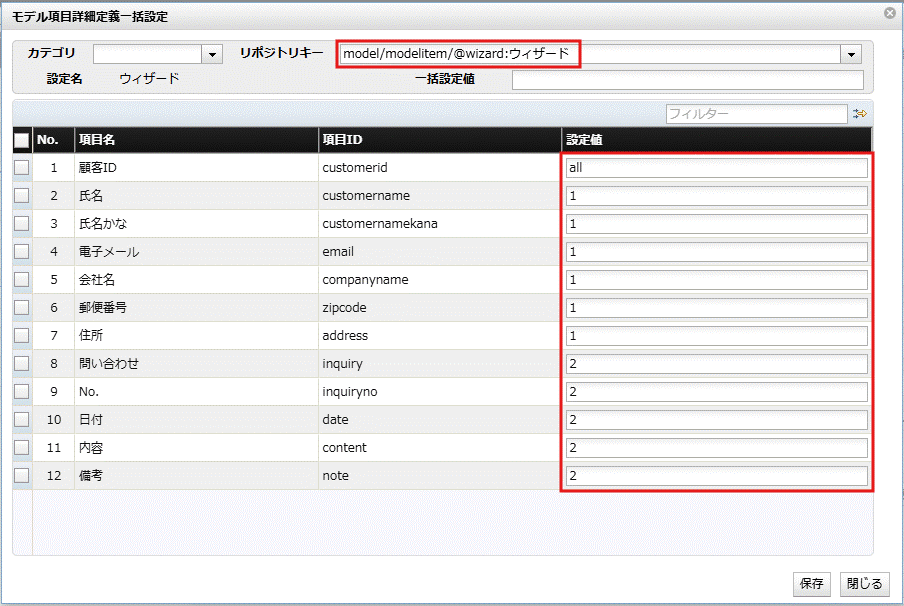Screen dimensions: 904x606
Task: Edit the 設定値 field for customernamekana
Action: point(717,224)
